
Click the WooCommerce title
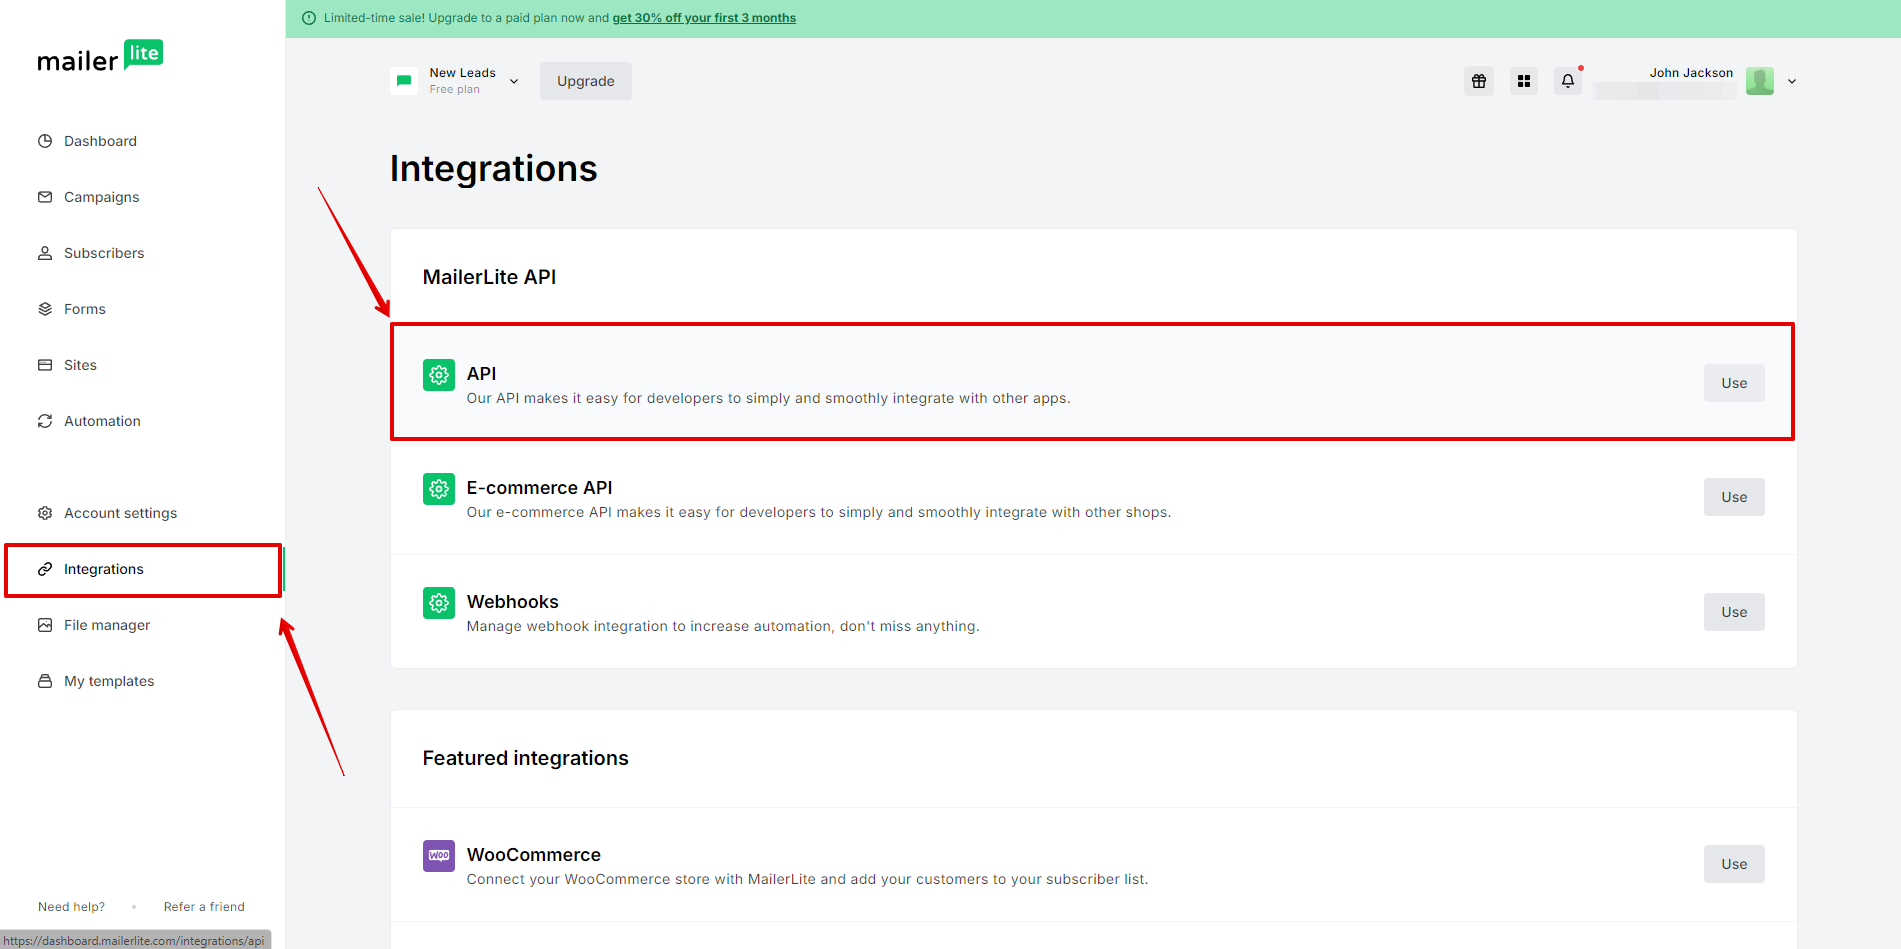(534, 855)
